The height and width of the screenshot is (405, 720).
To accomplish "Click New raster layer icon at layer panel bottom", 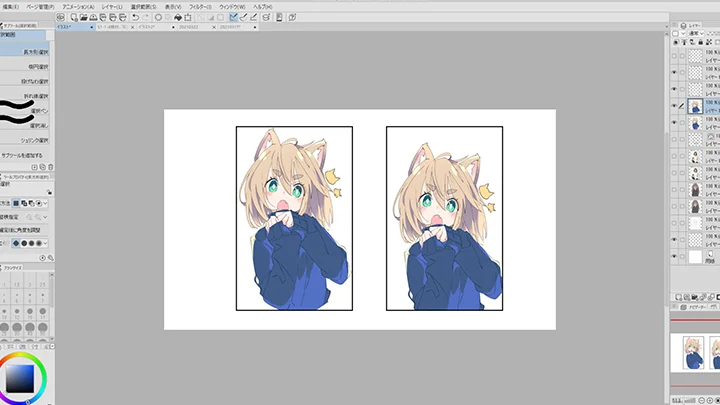I will coord(678,298).
